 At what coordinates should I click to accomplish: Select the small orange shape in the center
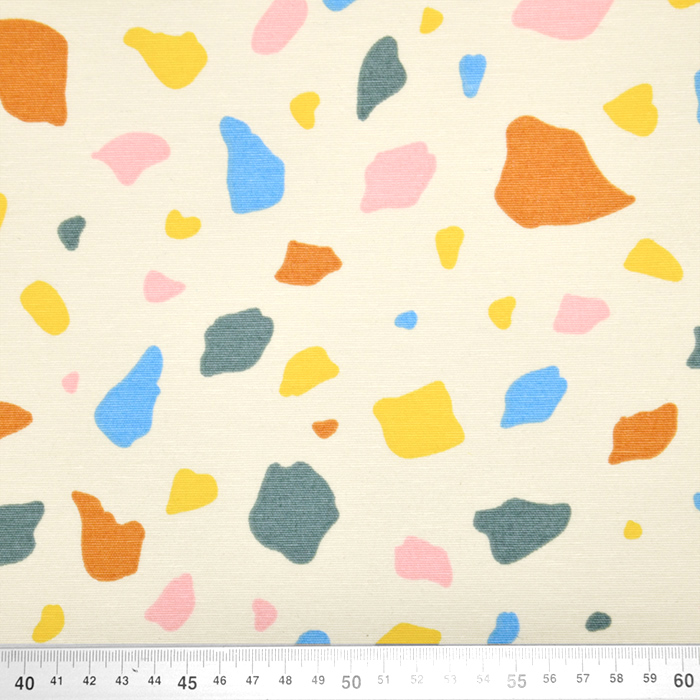pos(306,264)
